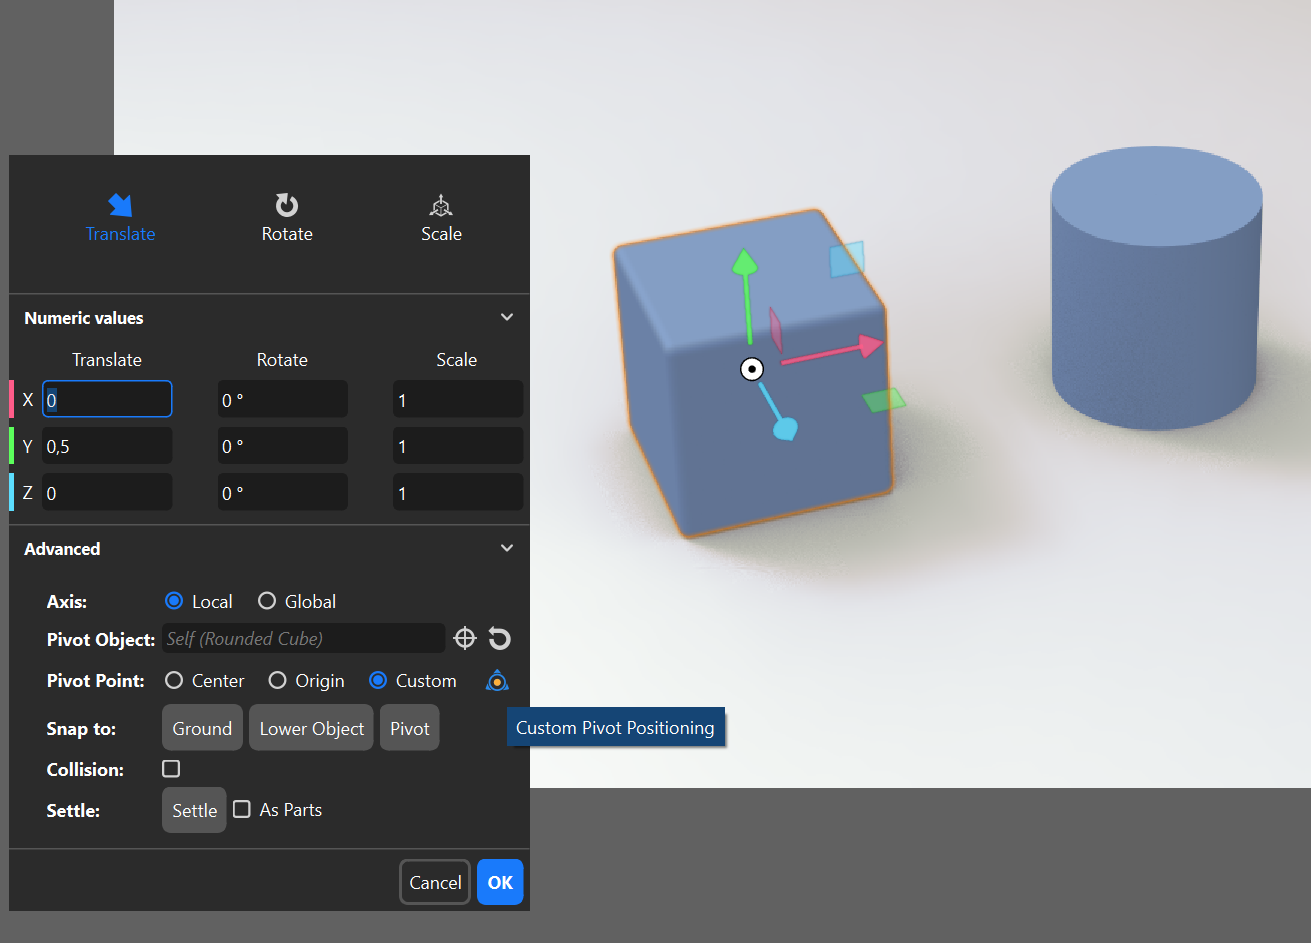Click the Settle button
Screen dimensions: 1311x943
(x=194, y=810)
